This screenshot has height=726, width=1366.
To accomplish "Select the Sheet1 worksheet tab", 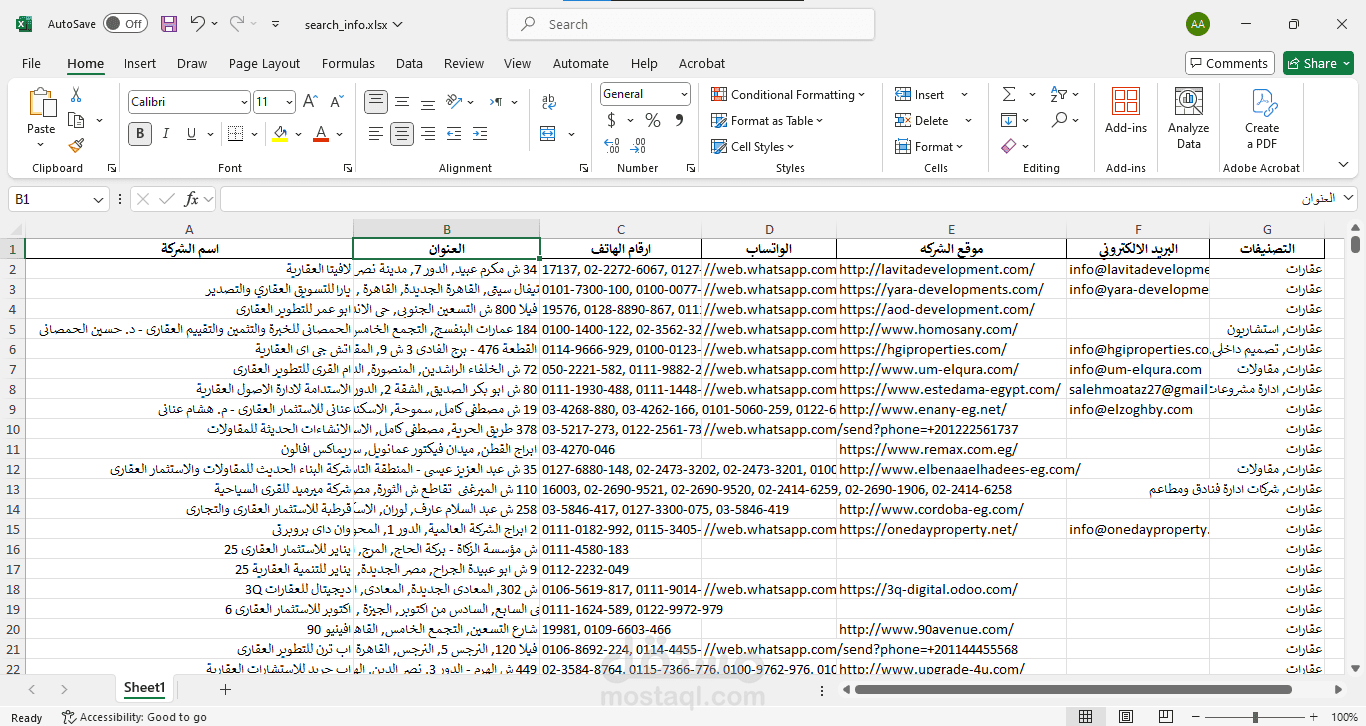I will tap(144, 688).
